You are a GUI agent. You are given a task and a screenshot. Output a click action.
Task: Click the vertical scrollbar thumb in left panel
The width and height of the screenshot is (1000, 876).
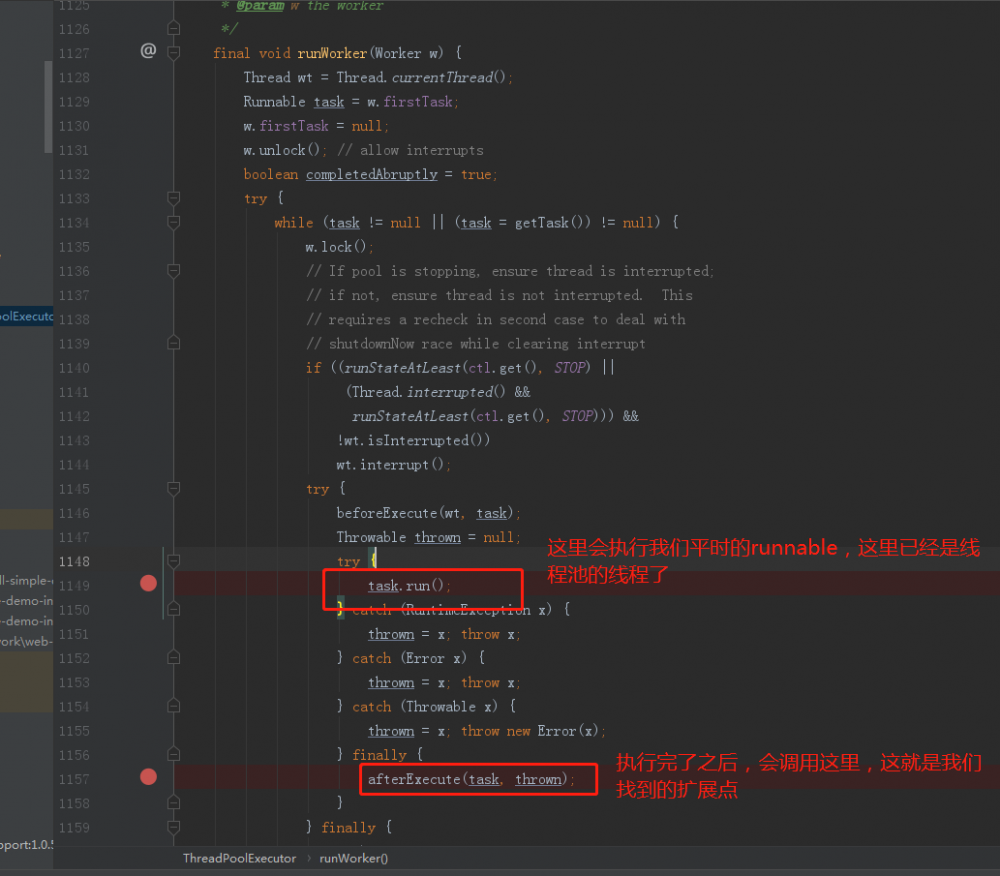[x=48, y=106]
